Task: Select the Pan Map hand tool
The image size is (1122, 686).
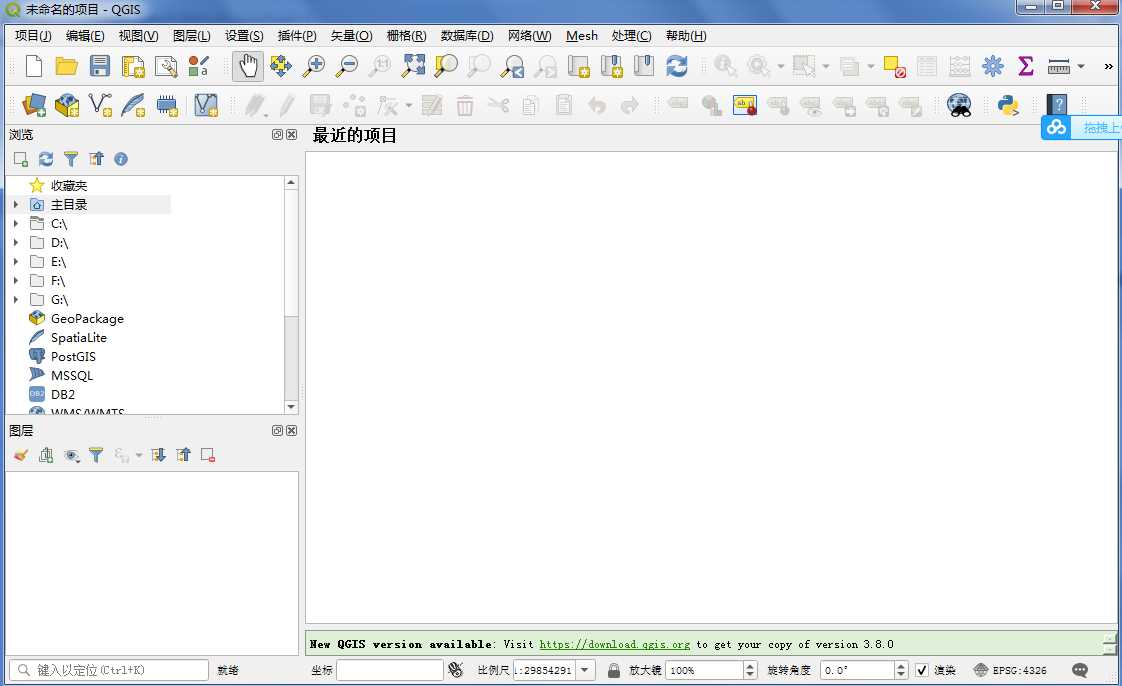Action: tap(248, 67)
